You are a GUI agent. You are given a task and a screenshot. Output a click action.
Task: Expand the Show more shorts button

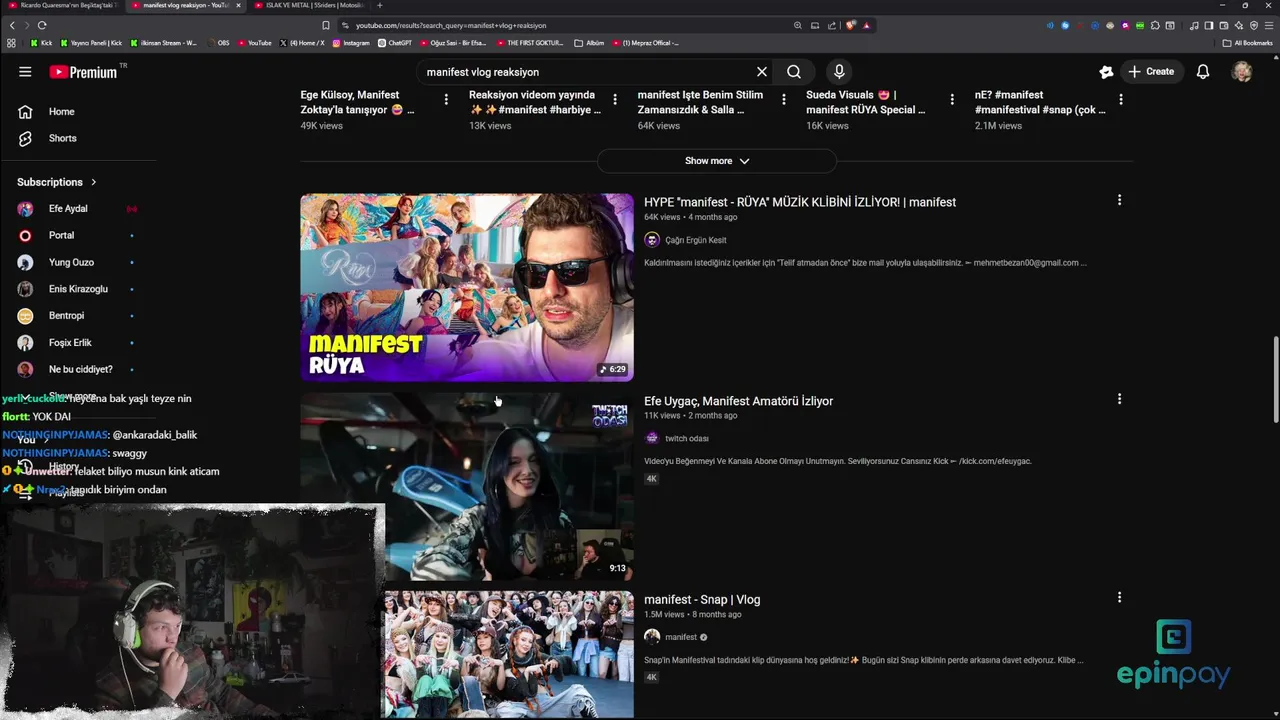coord(716,161)
